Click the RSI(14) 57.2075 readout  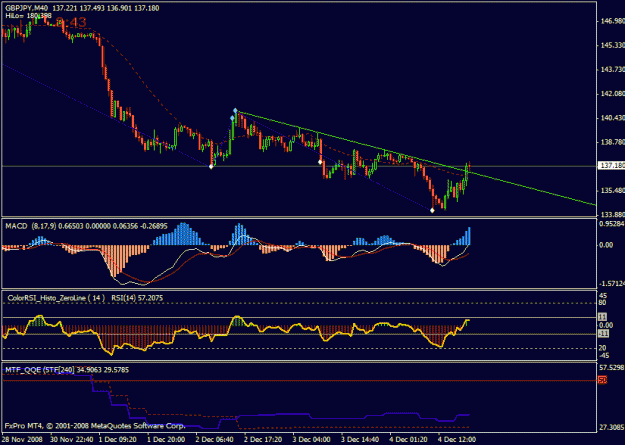click(x=137, y=298)
